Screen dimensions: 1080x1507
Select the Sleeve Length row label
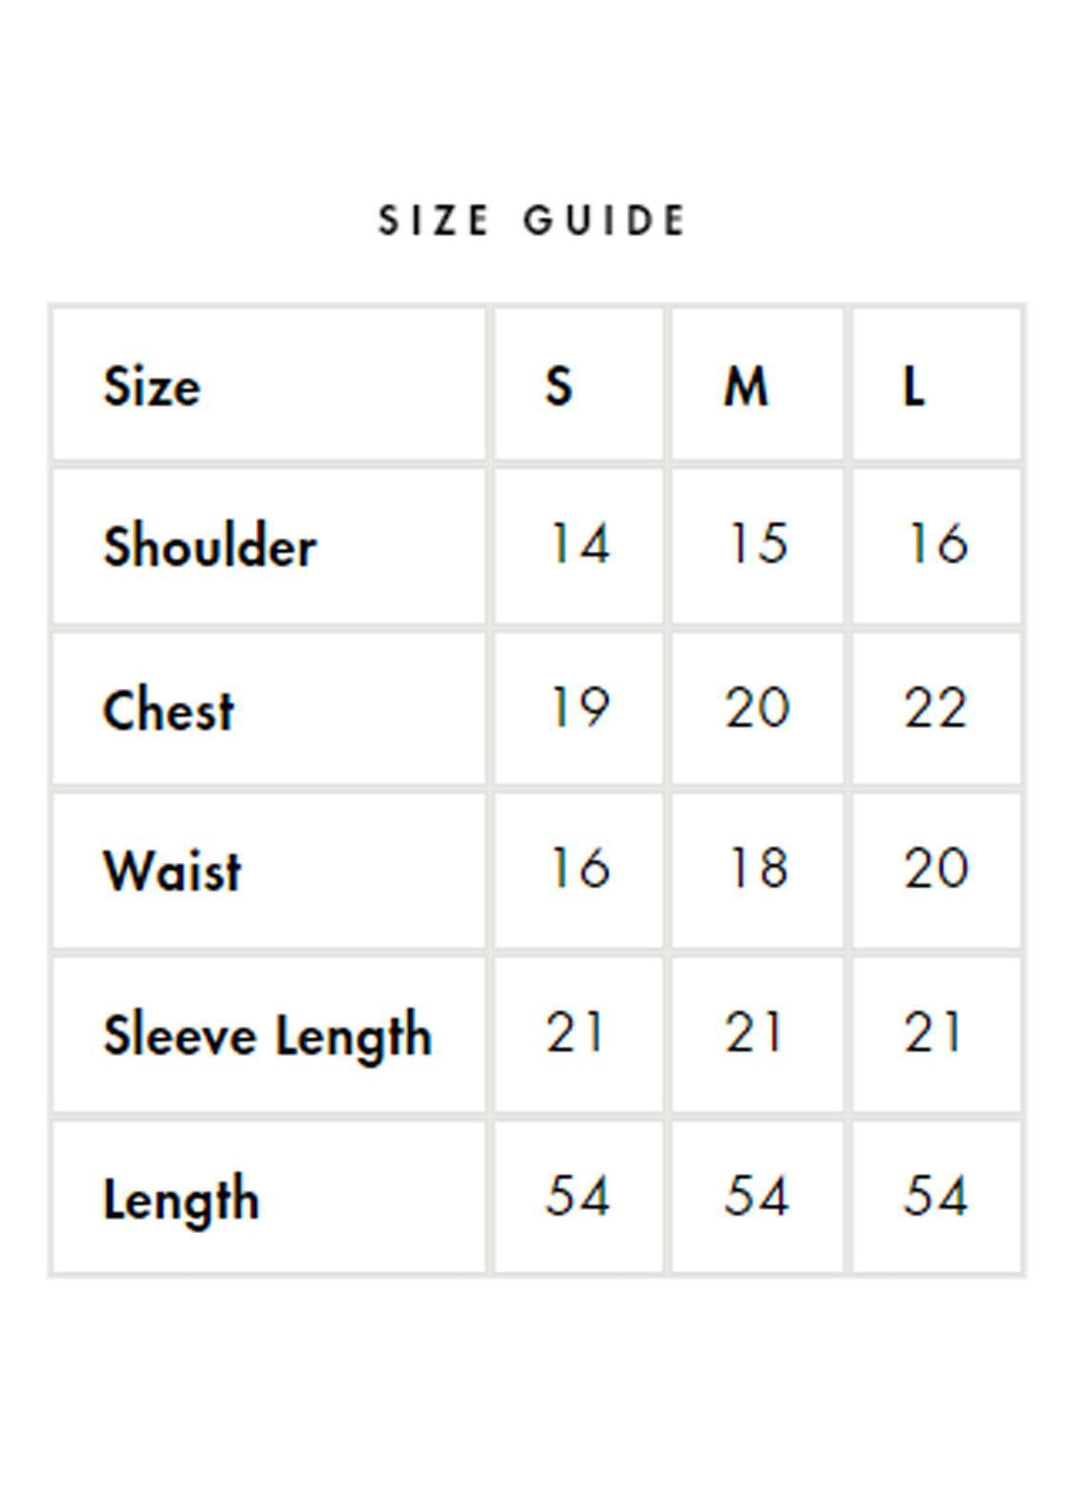click(268, 1035)
